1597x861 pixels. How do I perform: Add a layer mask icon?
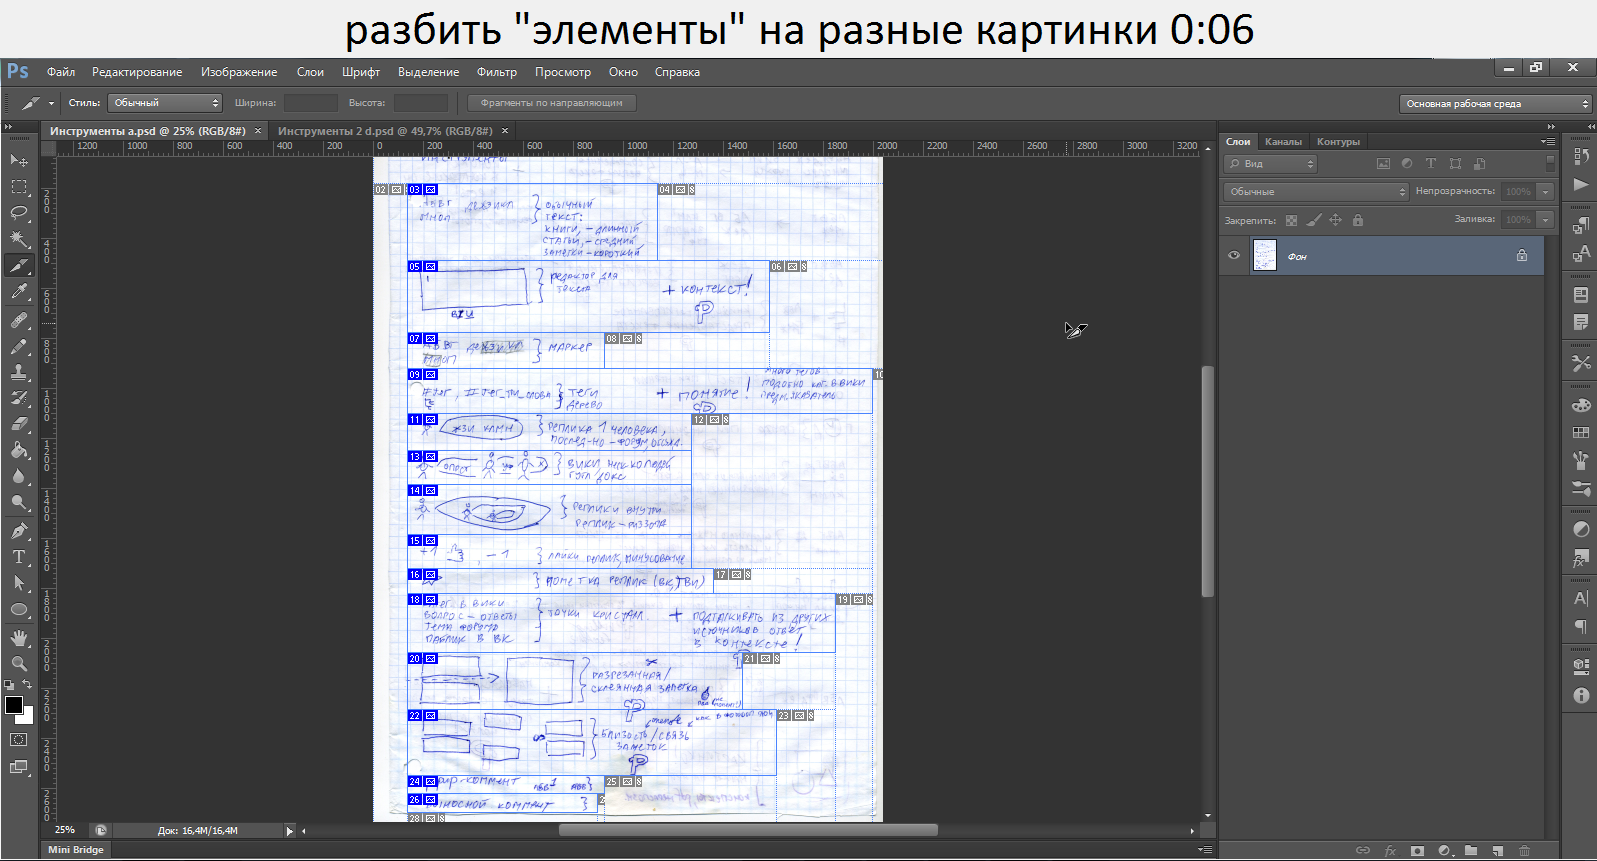1417,851
